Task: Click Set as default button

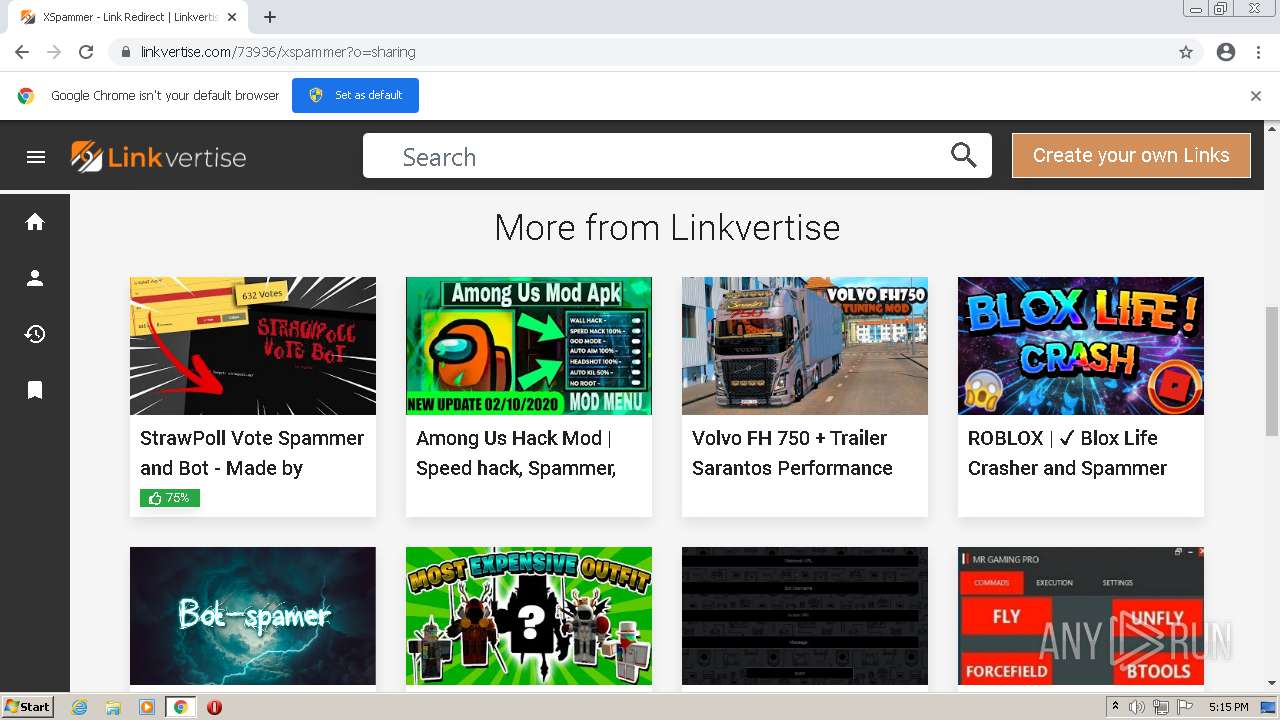Action: 355,95
